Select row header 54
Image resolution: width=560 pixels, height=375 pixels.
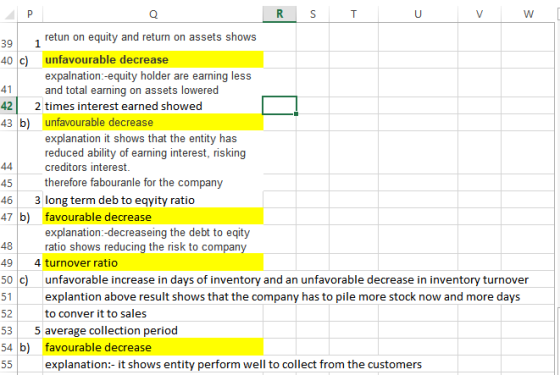(8, 347)
